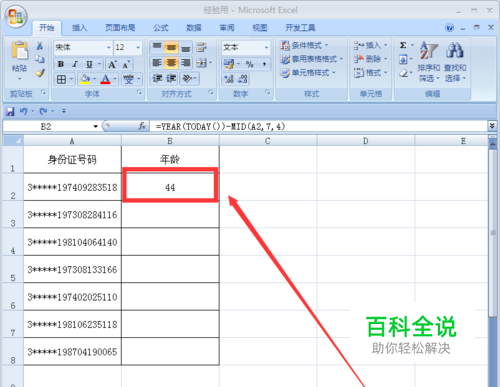Open the Office button menu
Screen dimensions: 500x387
16,16
